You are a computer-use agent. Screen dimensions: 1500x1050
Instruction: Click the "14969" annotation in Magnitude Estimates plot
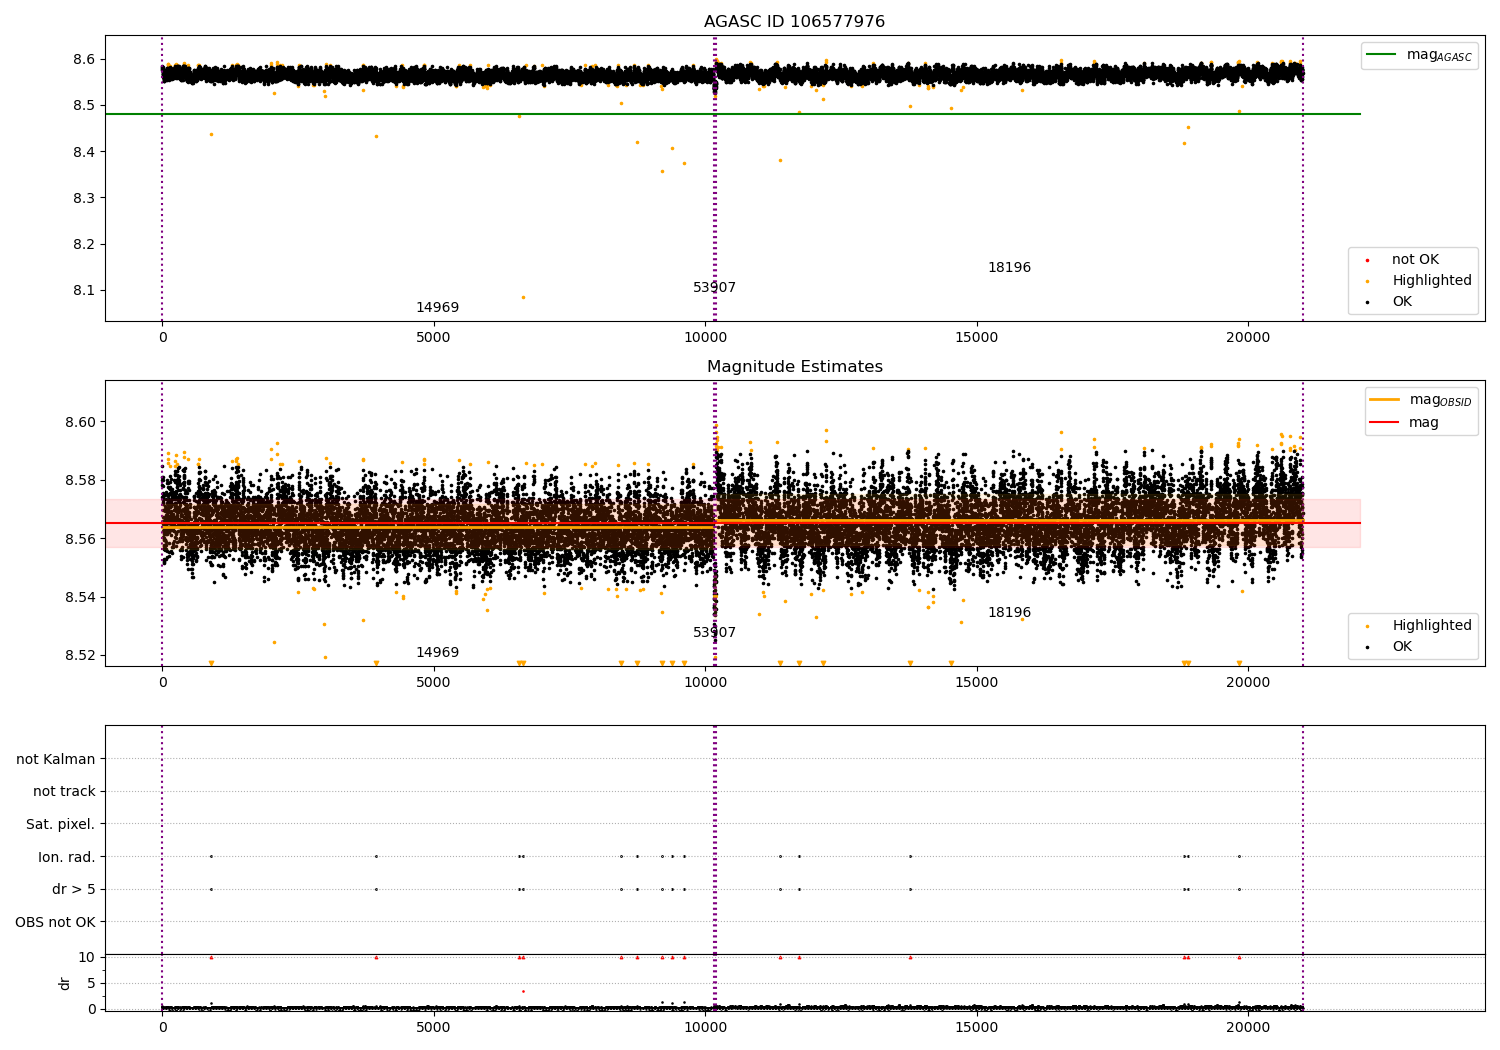pos(437,653)
